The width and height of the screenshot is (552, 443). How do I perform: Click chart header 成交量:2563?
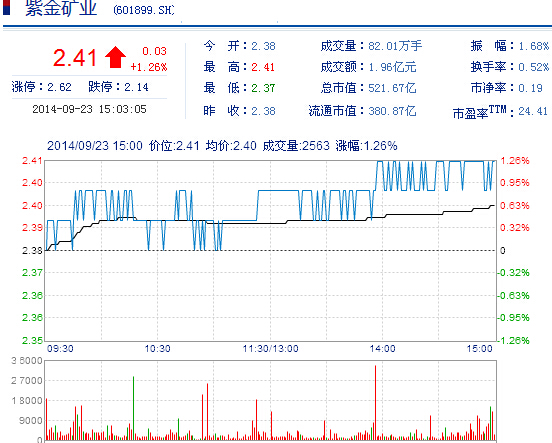click(x=296, y=145)
